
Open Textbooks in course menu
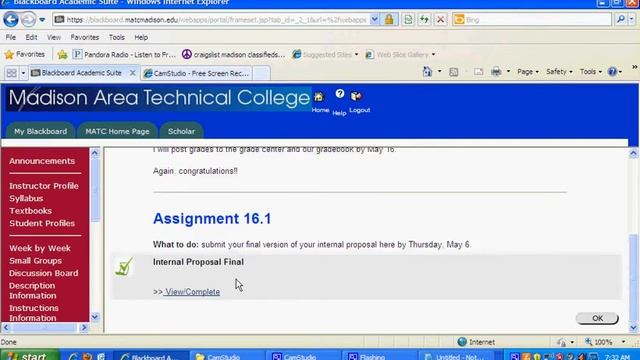[x=31, y=211]
